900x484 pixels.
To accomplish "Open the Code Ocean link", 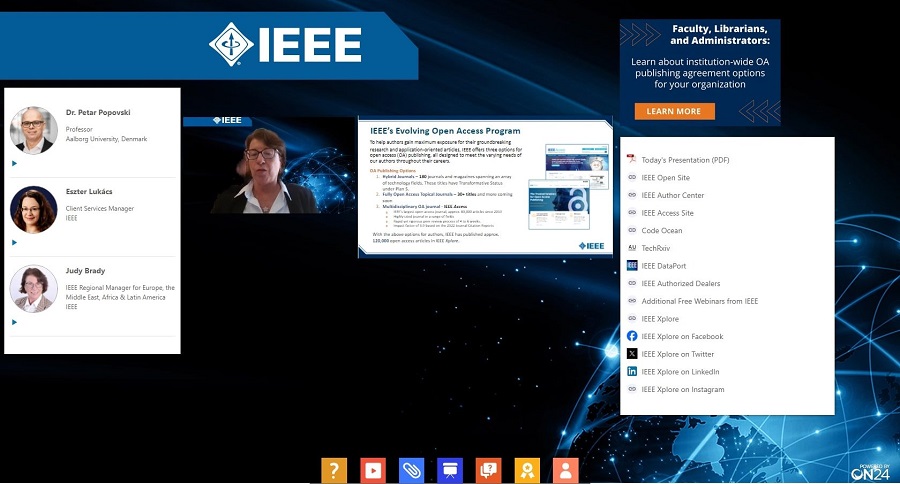I will pos(662,230).
